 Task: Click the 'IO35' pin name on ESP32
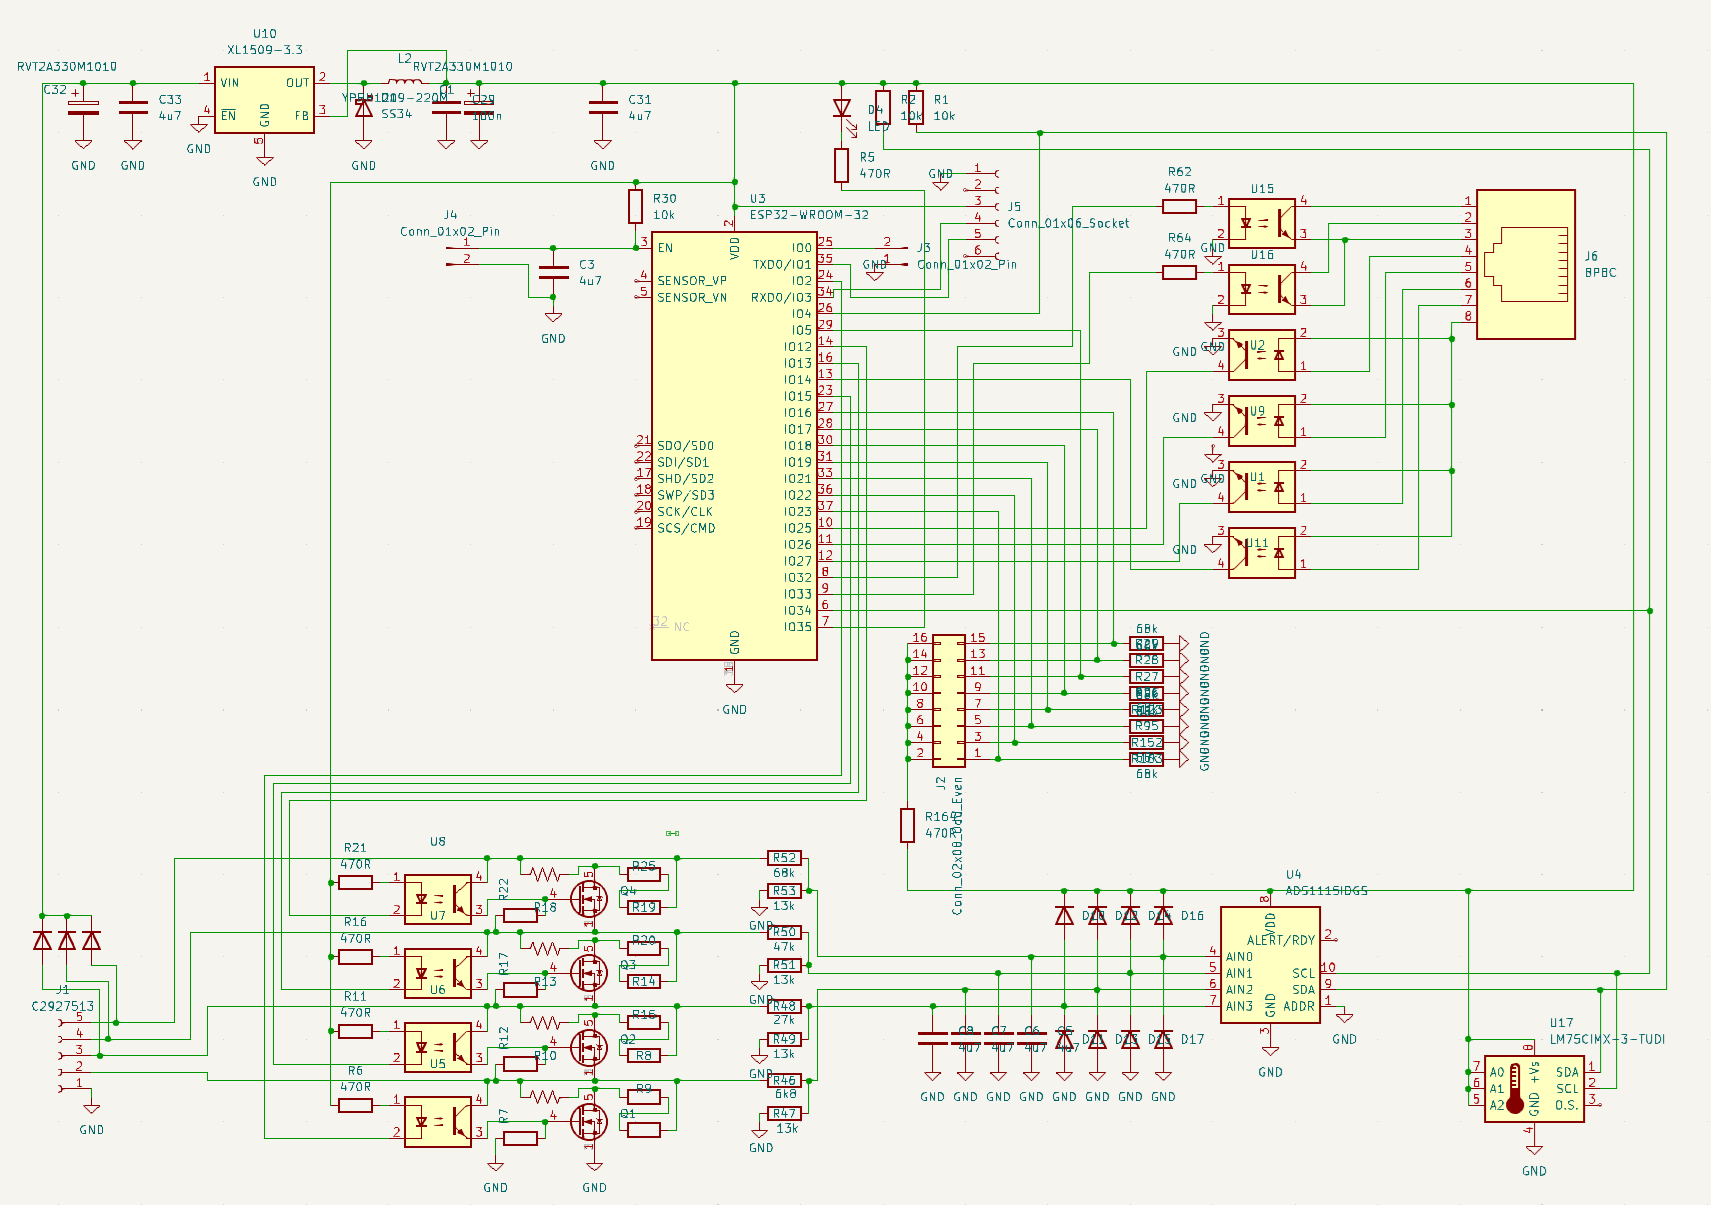(798, 627)
